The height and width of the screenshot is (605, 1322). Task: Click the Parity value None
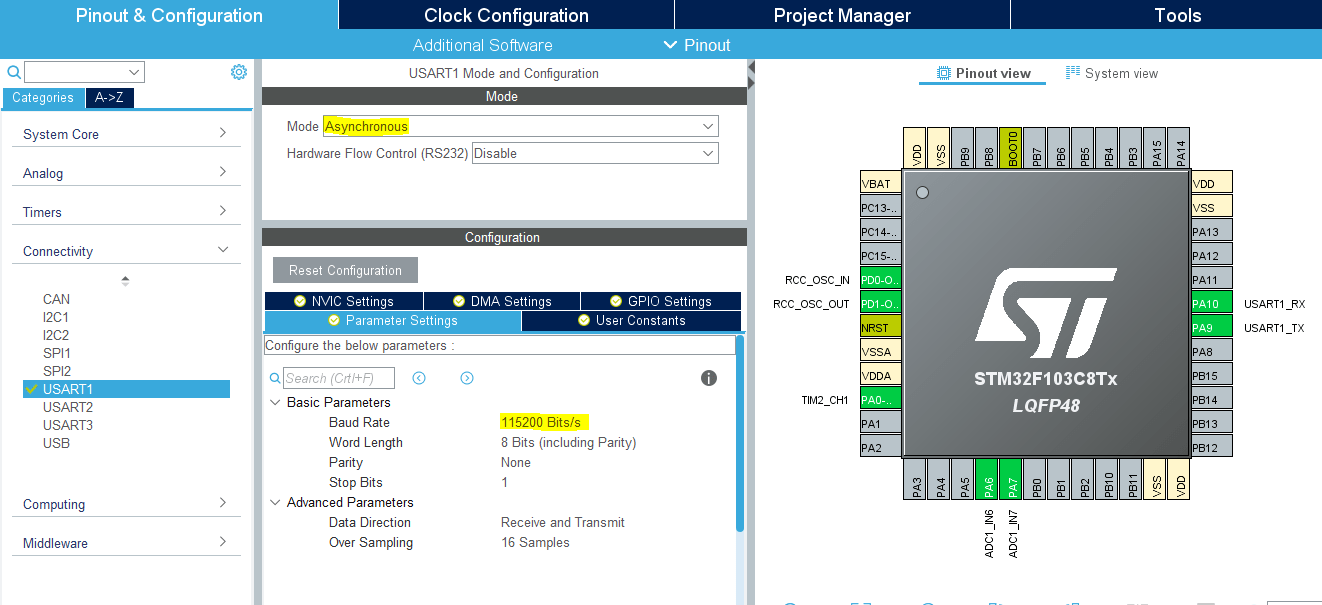pos(516,462)
